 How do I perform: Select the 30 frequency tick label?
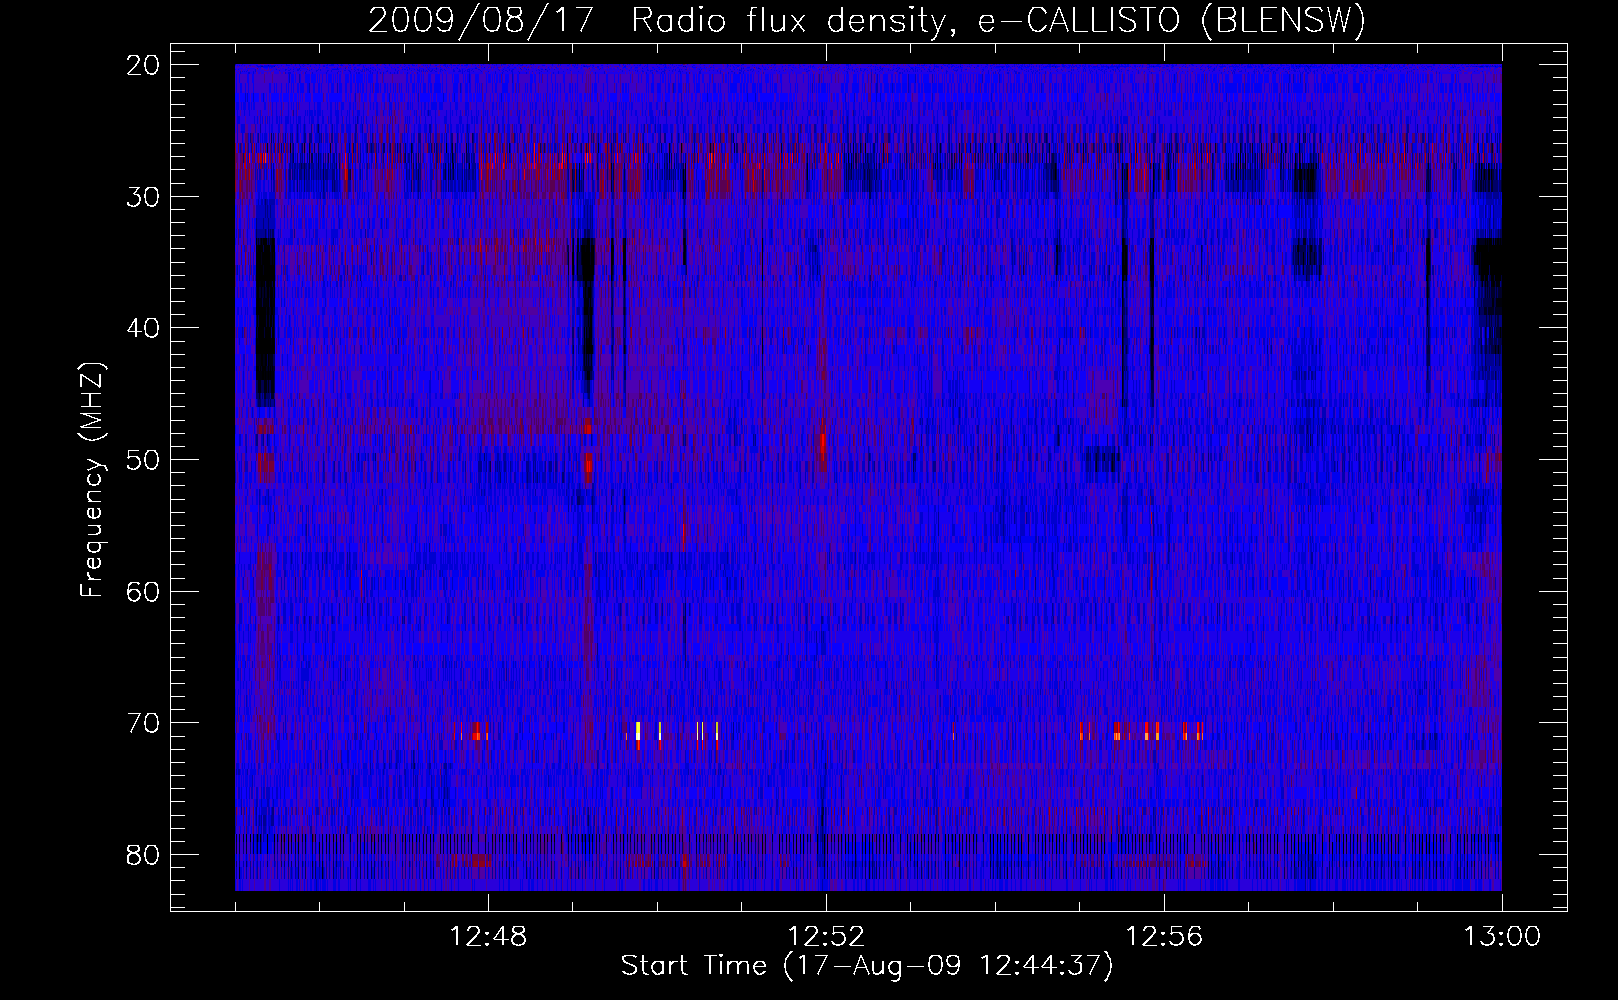point(144,196)
